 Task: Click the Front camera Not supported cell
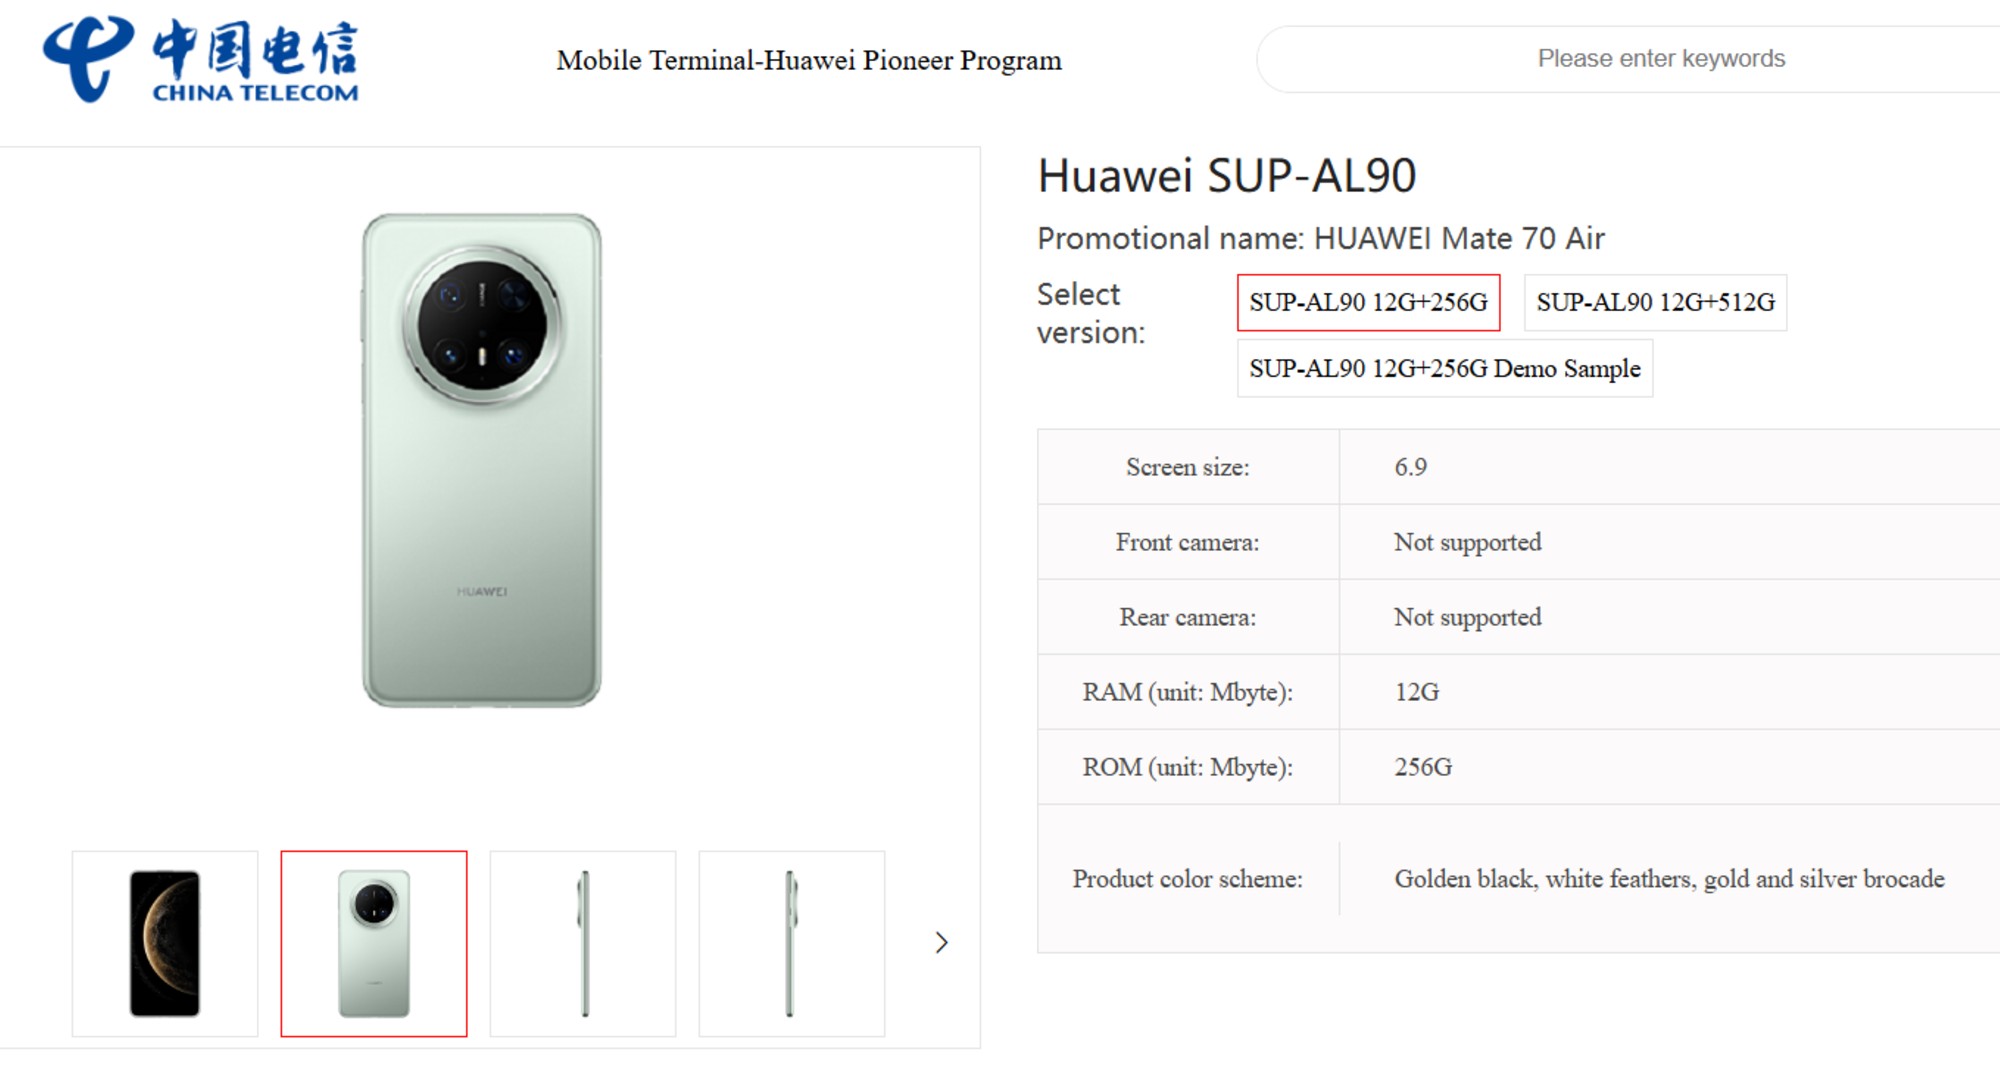tap(1467, 542)
